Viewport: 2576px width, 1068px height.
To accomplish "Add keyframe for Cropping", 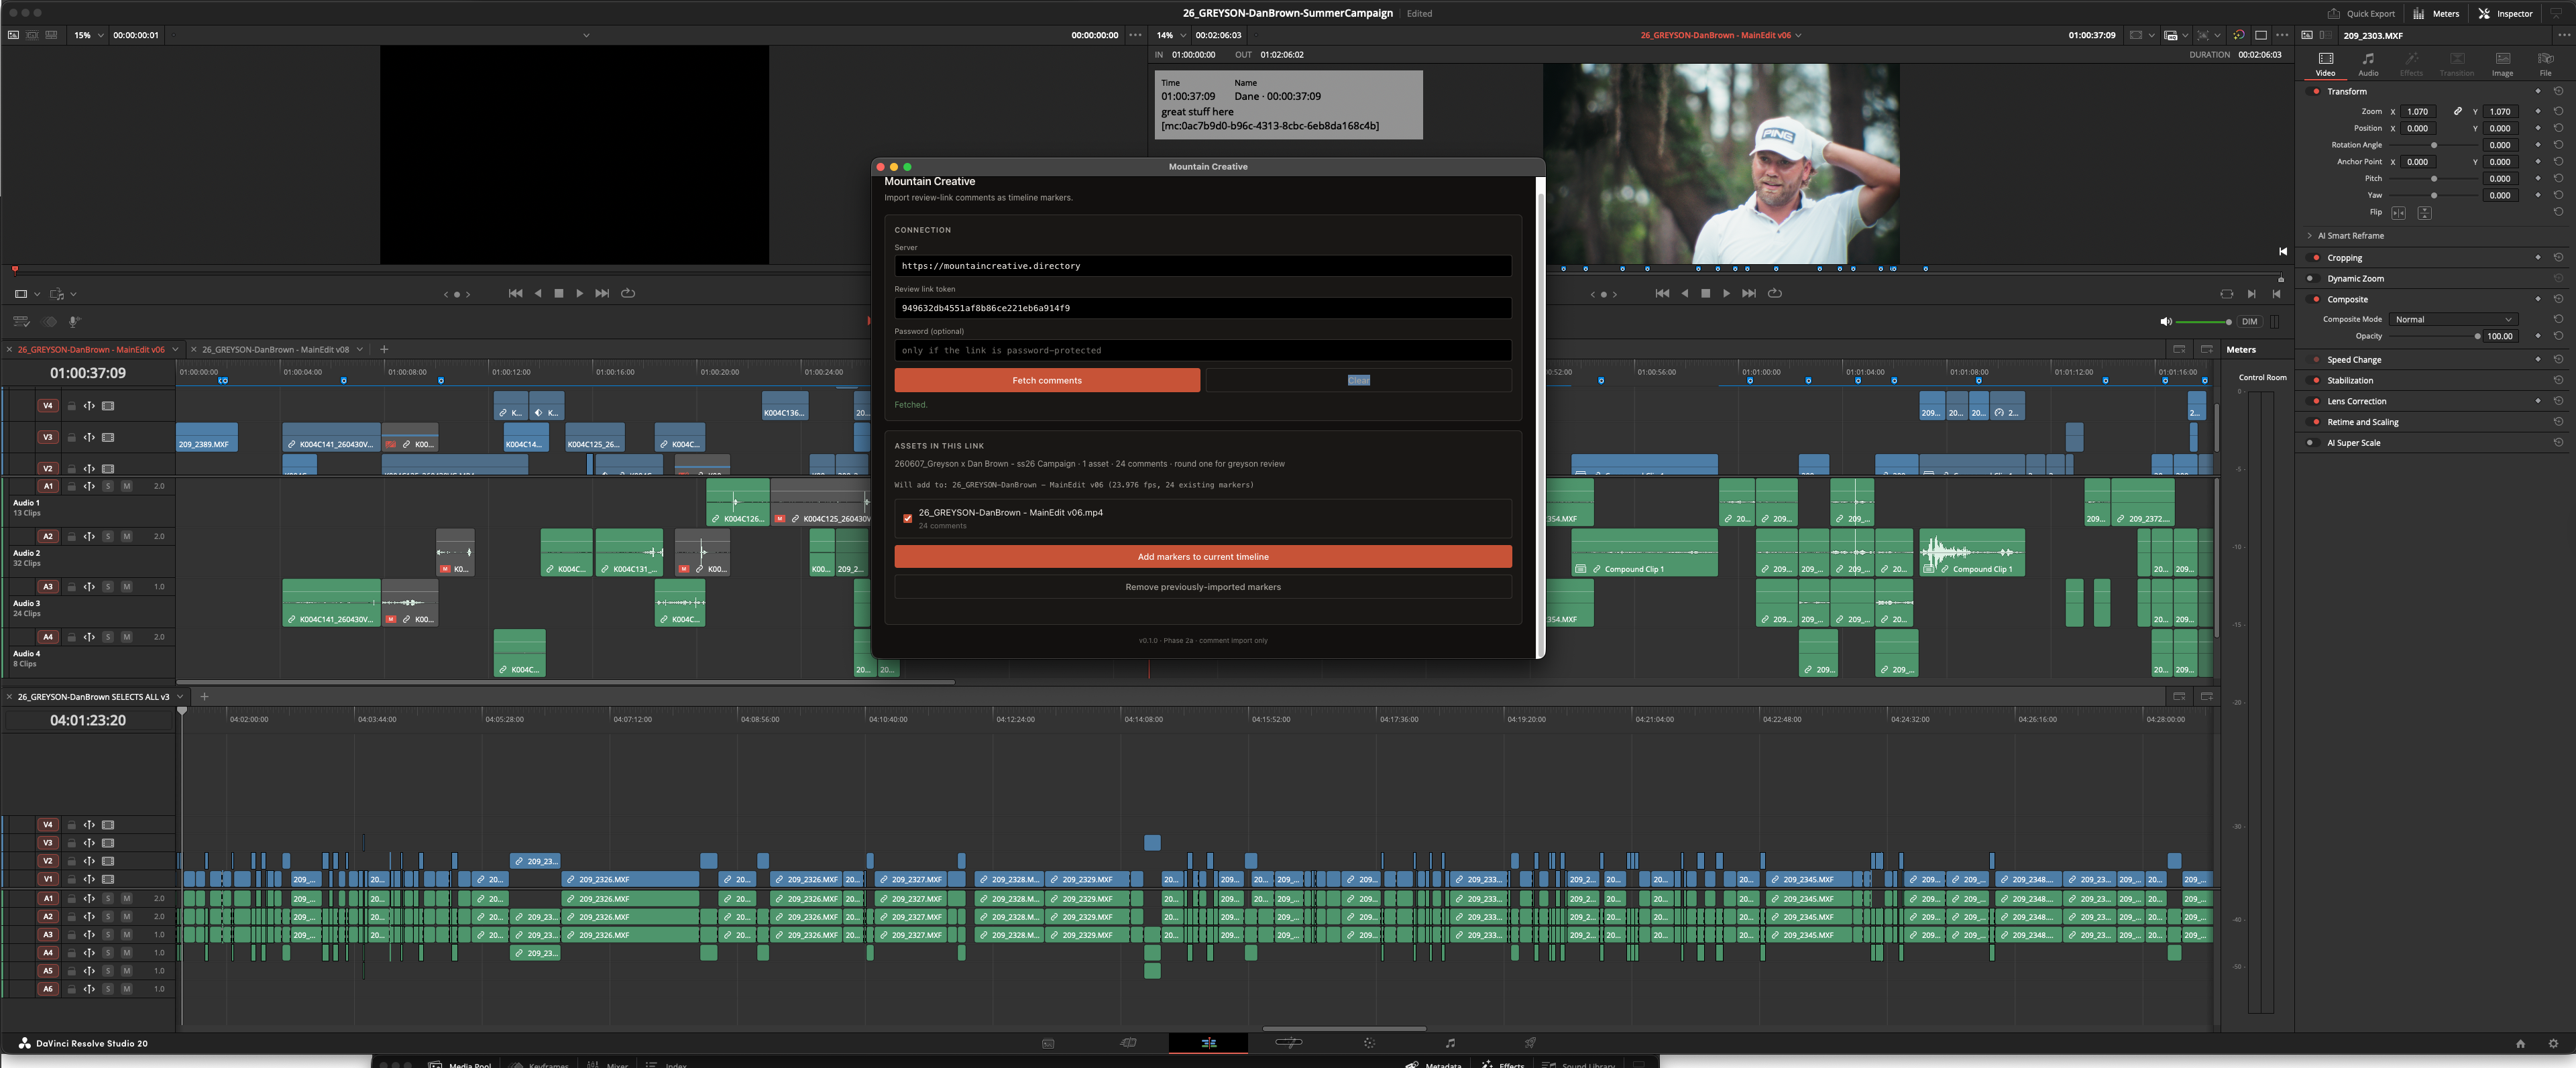I will (x=2537, y=257).
